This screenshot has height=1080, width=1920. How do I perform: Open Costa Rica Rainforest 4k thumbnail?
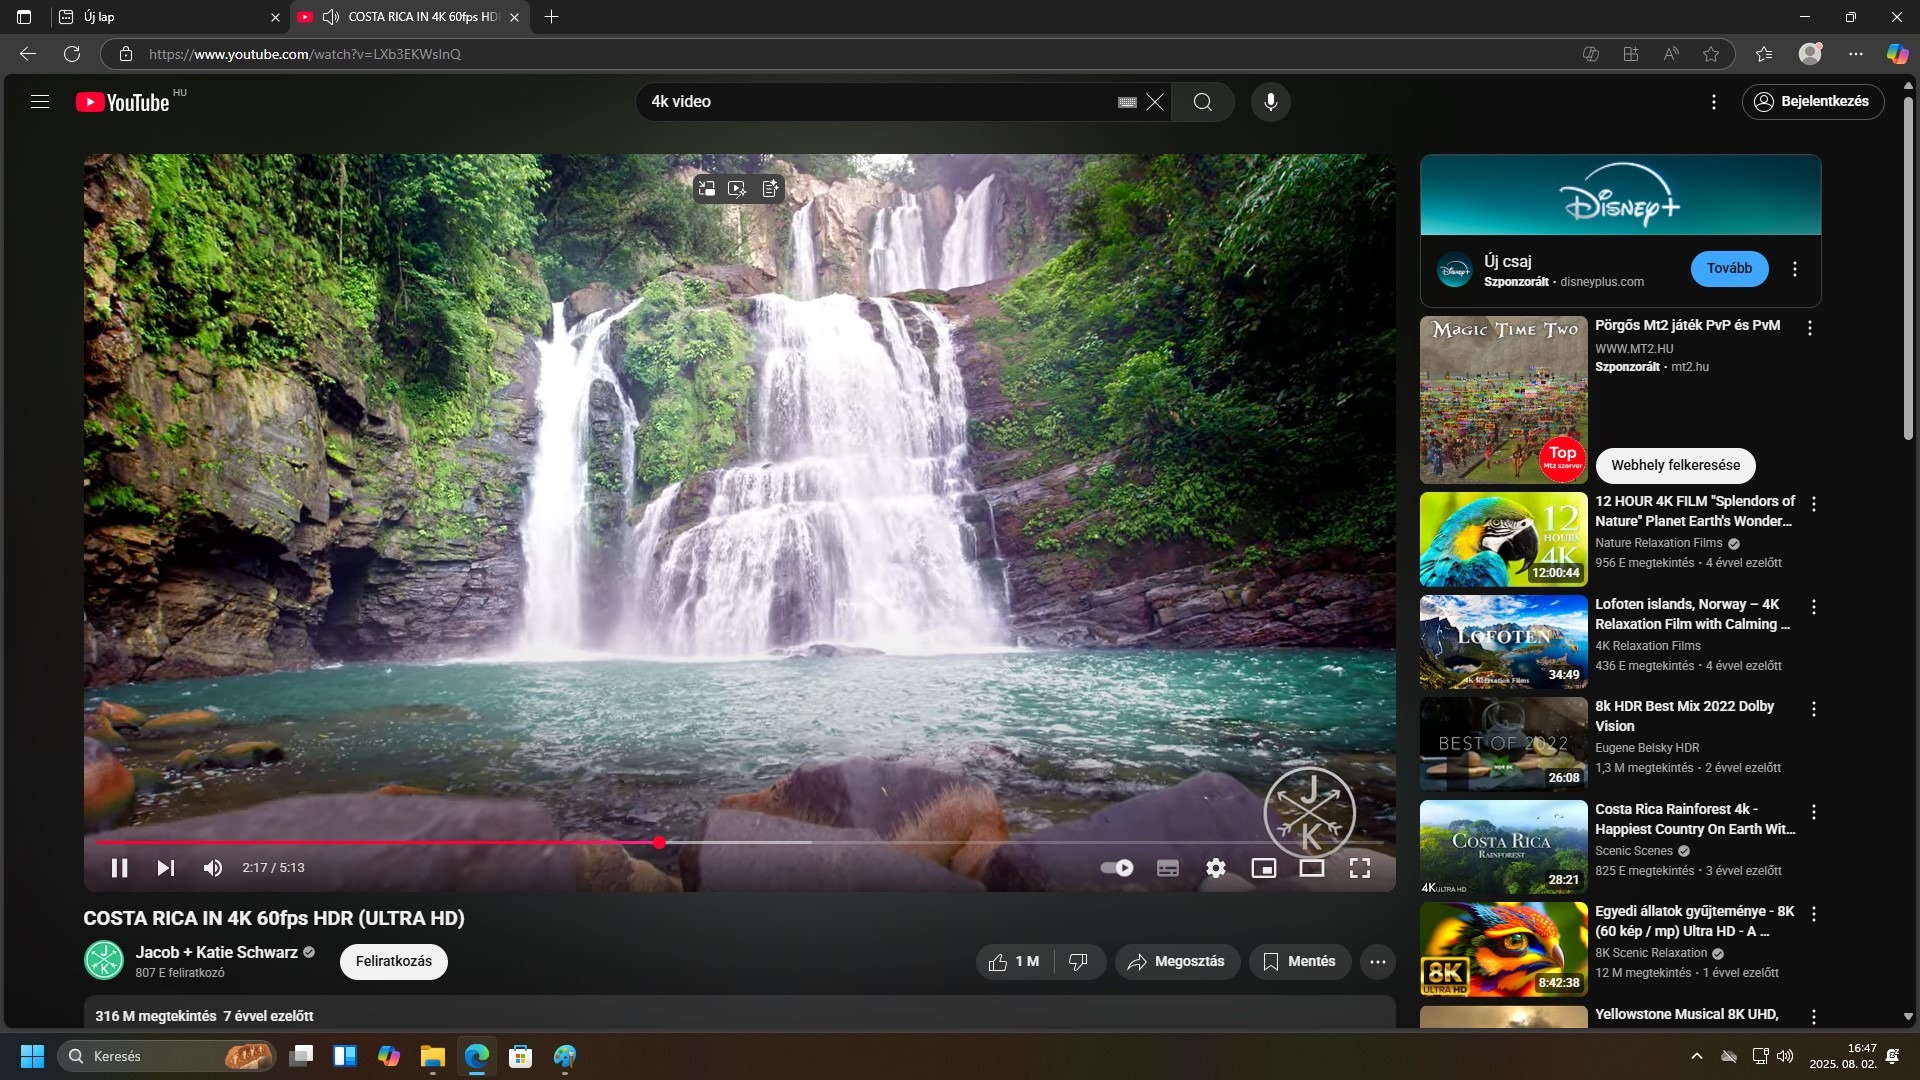pyautogui.click(x=1503, y=847)
